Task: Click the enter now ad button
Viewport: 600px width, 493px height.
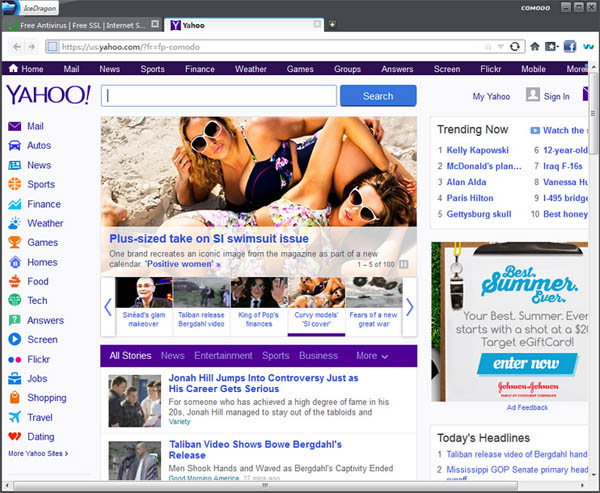Action: click(527, 363)
